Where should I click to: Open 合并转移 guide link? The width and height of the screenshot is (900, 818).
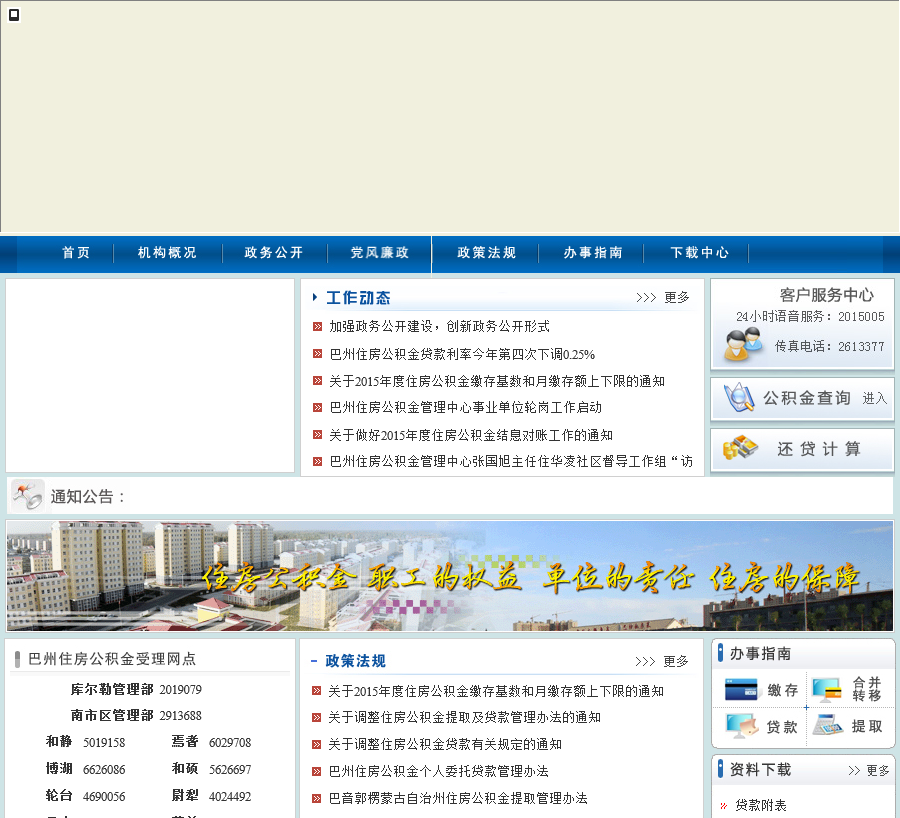tap(867, 689)
